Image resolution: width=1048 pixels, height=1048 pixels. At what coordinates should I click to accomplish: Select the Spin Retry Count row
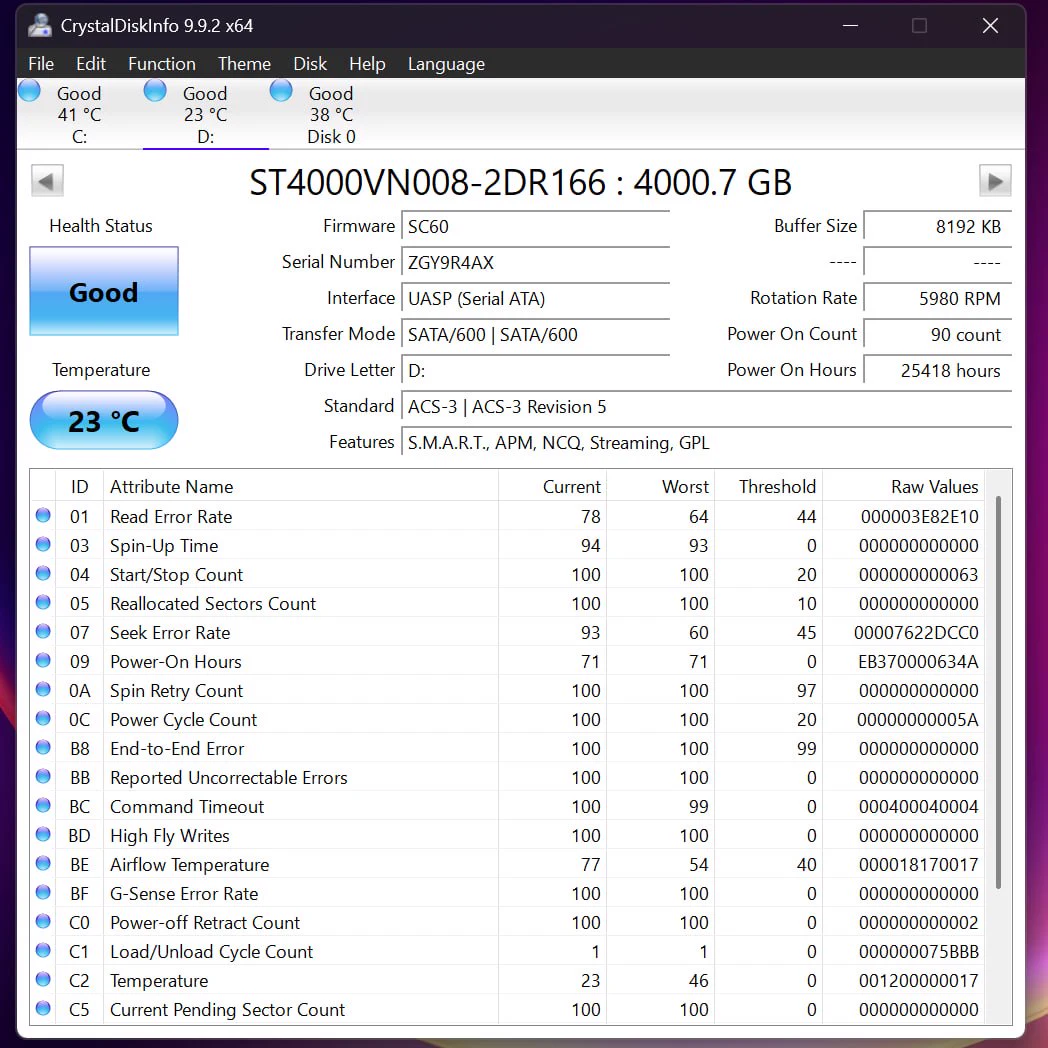click(x=508, y=690)
